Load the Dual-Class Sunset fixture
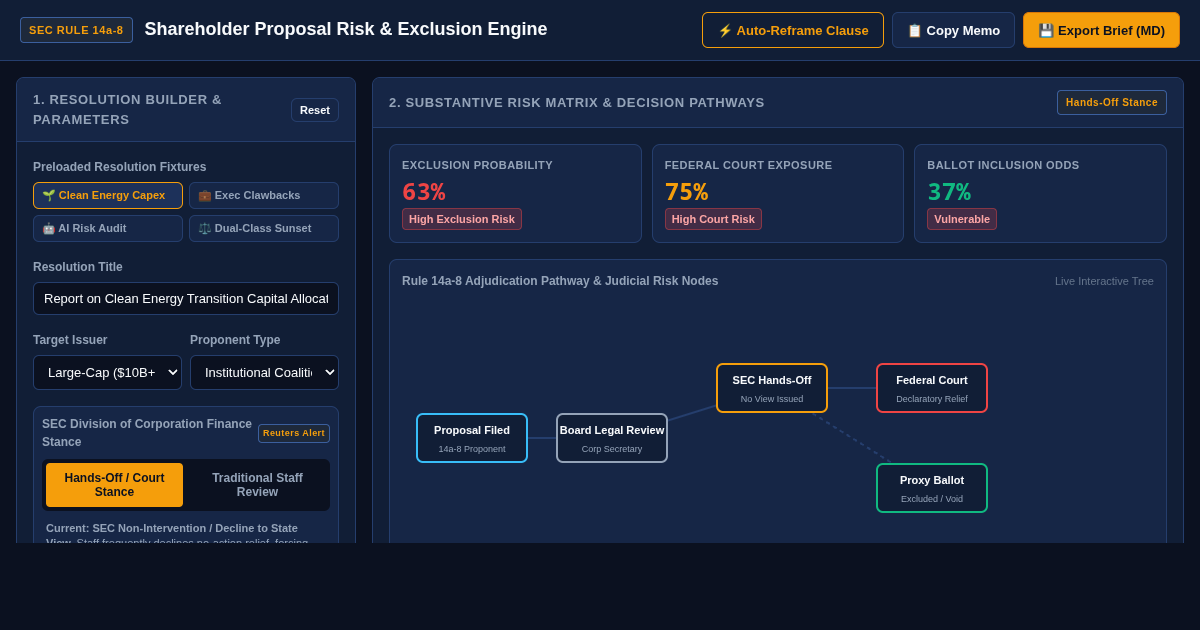Image resolution: width=1200 pixels, height=630 pixels. coord(264,229)
